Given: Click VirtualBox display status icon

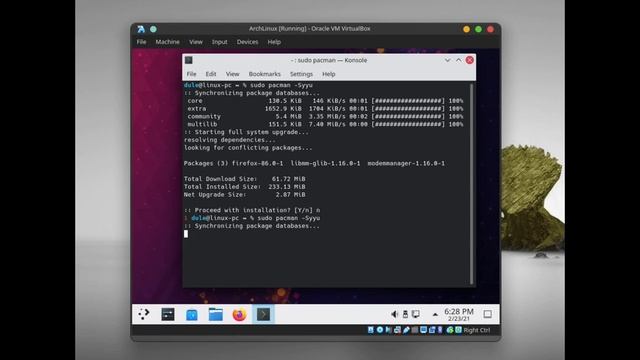Looking at the screenshot, I should tap(424, 330).
